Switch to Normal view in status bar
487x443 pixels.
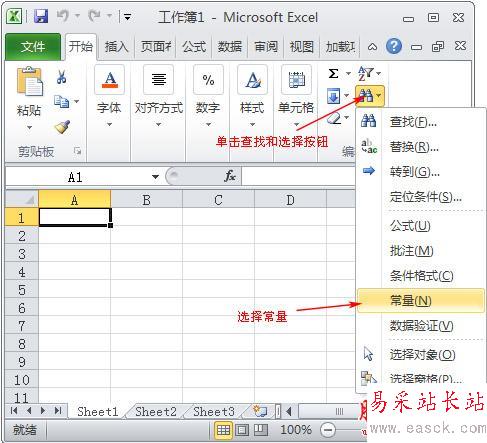click(223, 430)
